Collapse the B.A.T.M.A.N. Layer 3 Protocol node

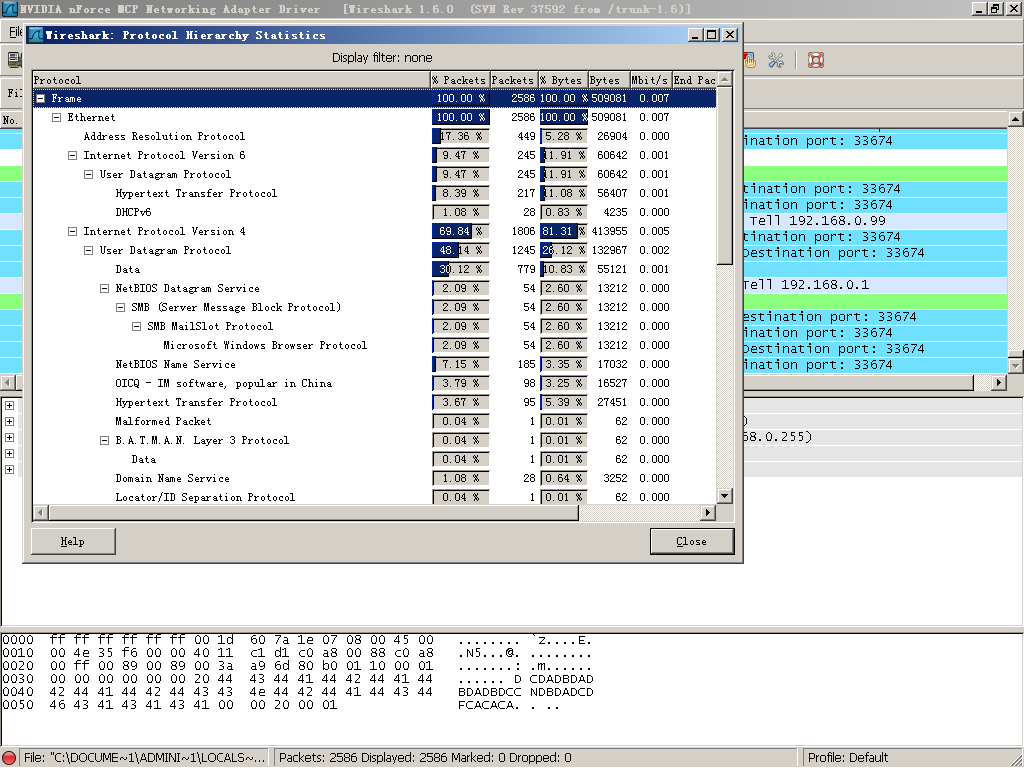pyautogui.click(x=105, y=441)
